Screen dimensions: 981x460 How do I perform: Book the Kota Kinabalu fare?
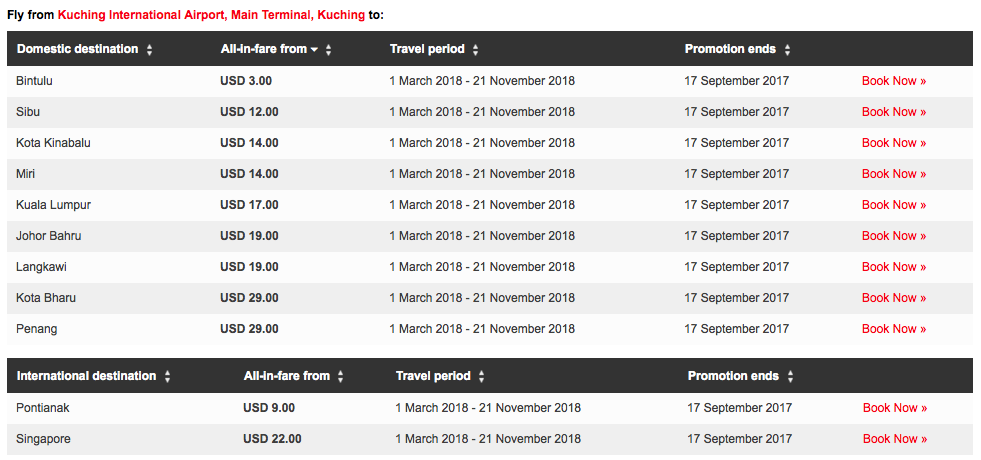[893, 143]
